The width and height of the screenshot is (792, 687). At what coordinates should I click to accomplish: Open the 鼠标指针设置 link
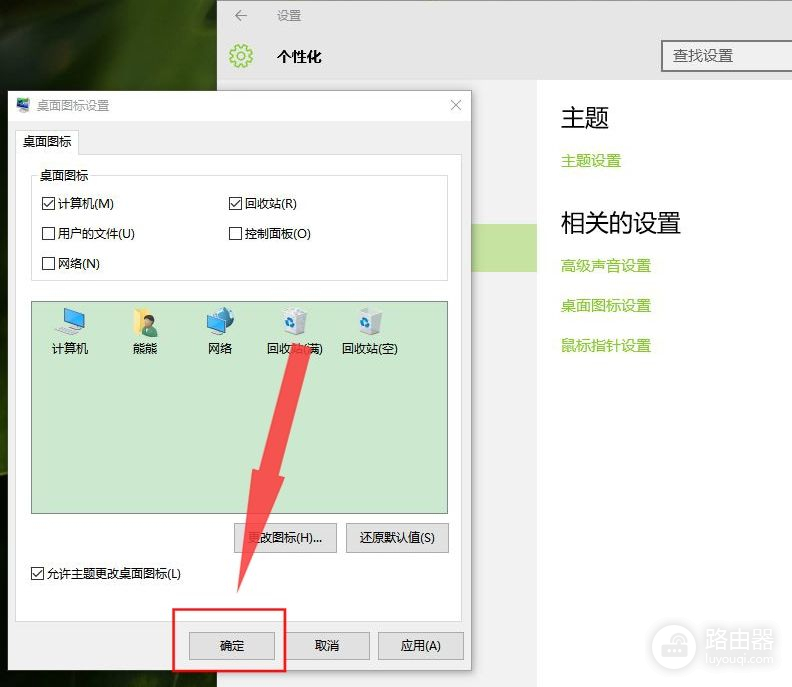coord(606,346)
